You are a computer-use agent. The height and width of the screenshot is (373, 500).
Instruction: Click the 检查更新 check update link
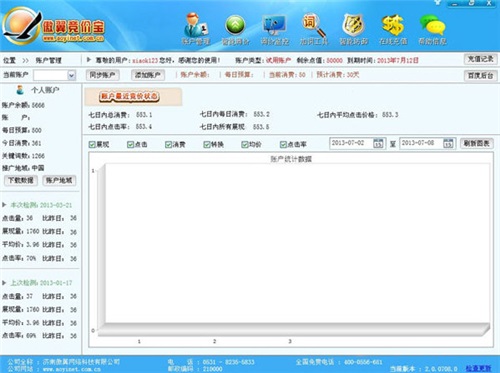[x=478, y=368]
